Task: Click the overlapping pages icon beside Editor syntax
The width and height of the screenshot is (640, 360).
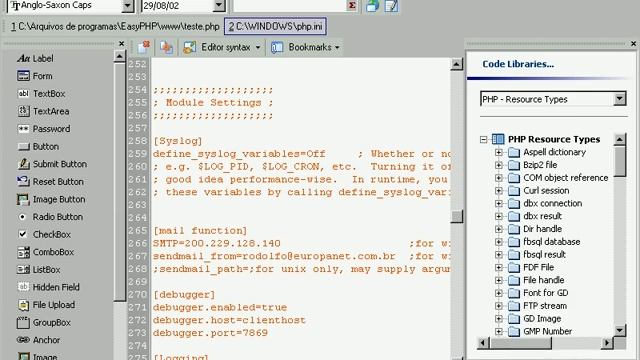Action: click(x=166, y=47)
